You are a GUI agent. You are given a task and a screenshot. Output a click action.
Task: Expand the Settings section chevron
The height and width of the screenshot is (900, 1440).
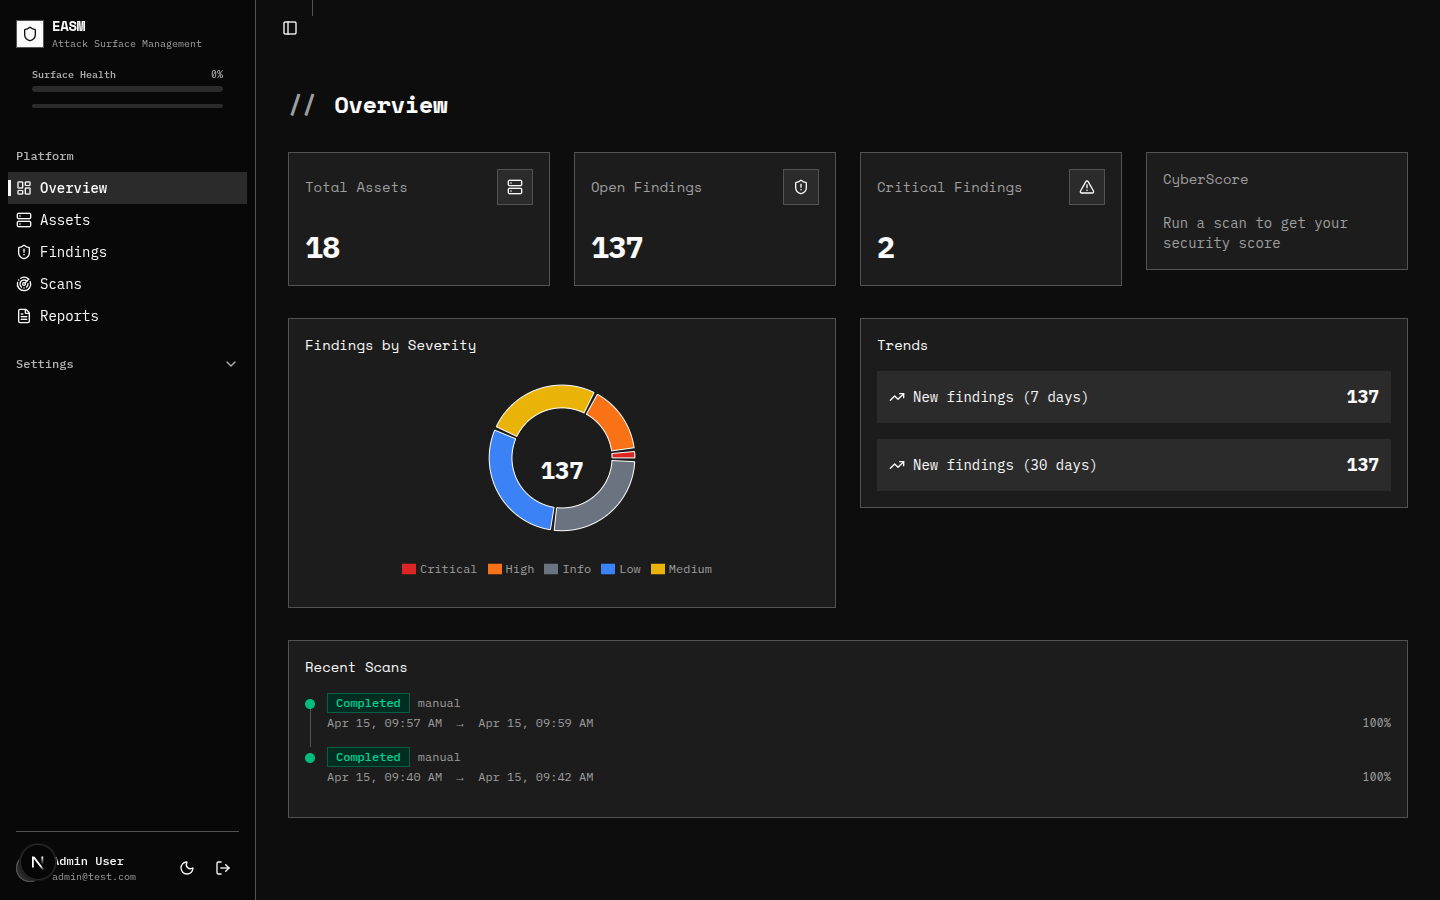tap(231, 364)
